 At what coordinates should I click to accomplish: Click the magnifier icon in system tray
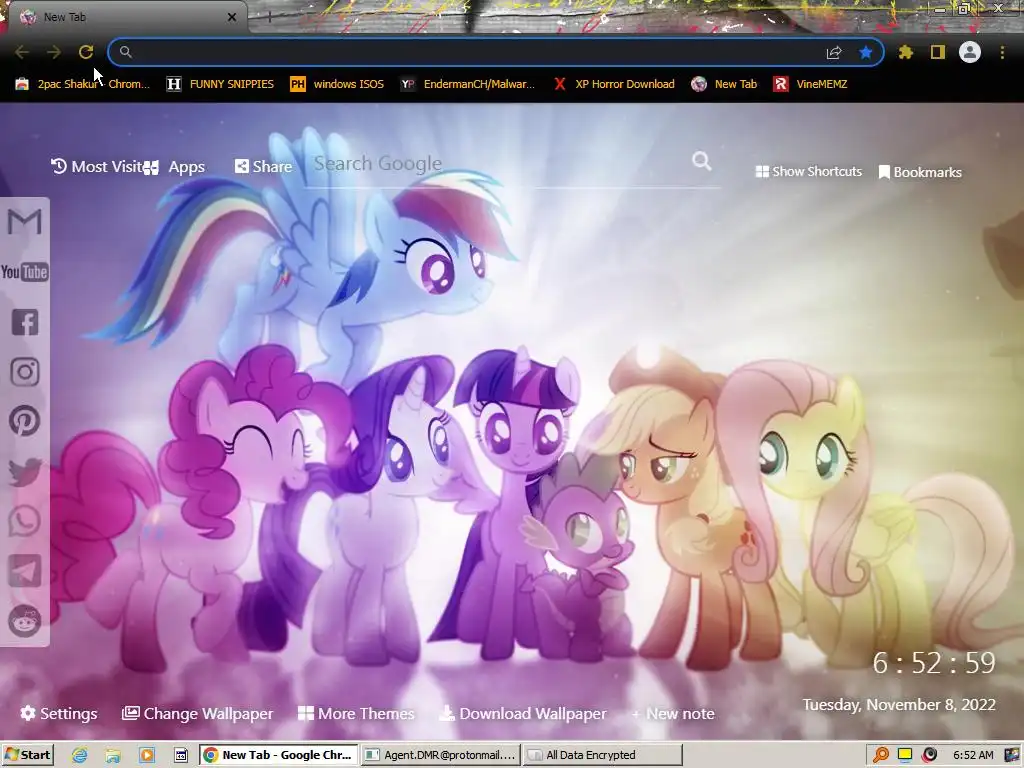point(881,755)
